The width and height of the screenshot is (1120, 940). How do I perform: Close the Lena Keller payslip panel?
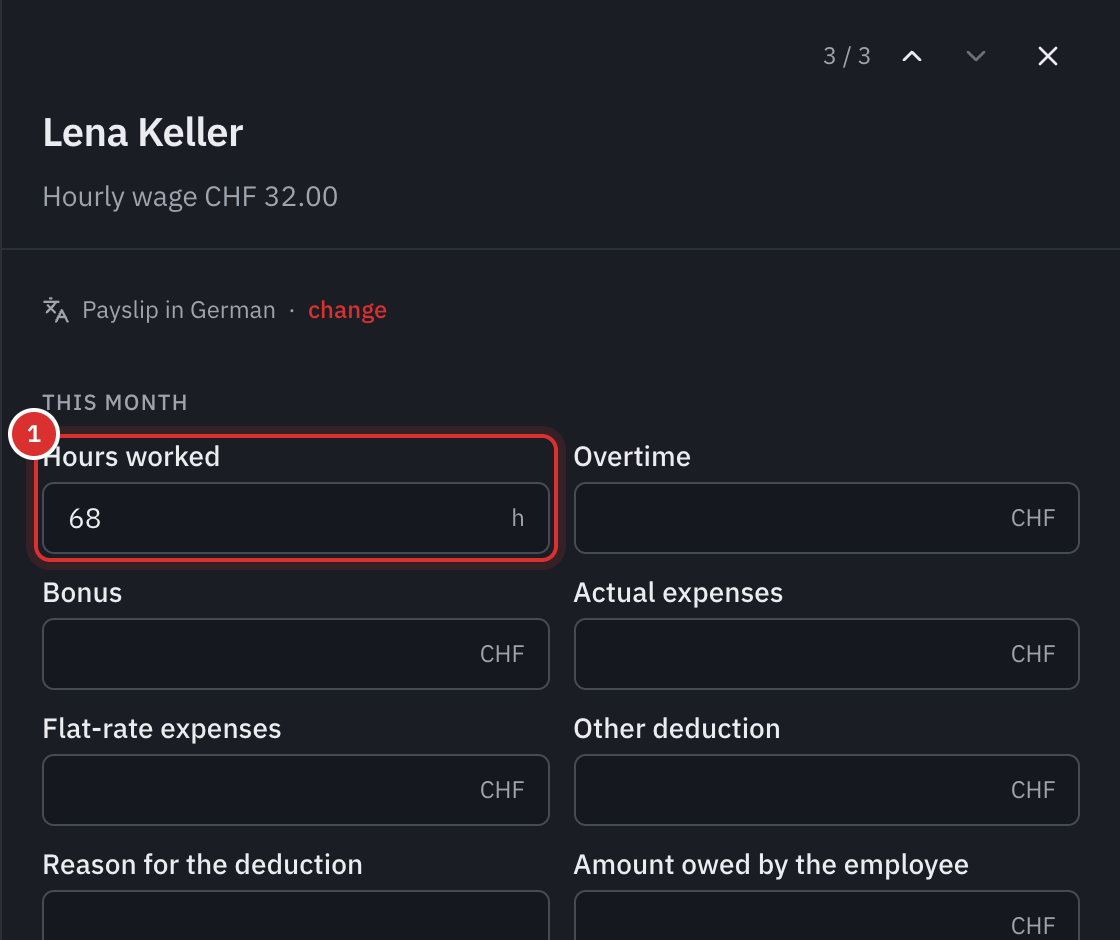pyautogui.click(x=1047, y=56)
